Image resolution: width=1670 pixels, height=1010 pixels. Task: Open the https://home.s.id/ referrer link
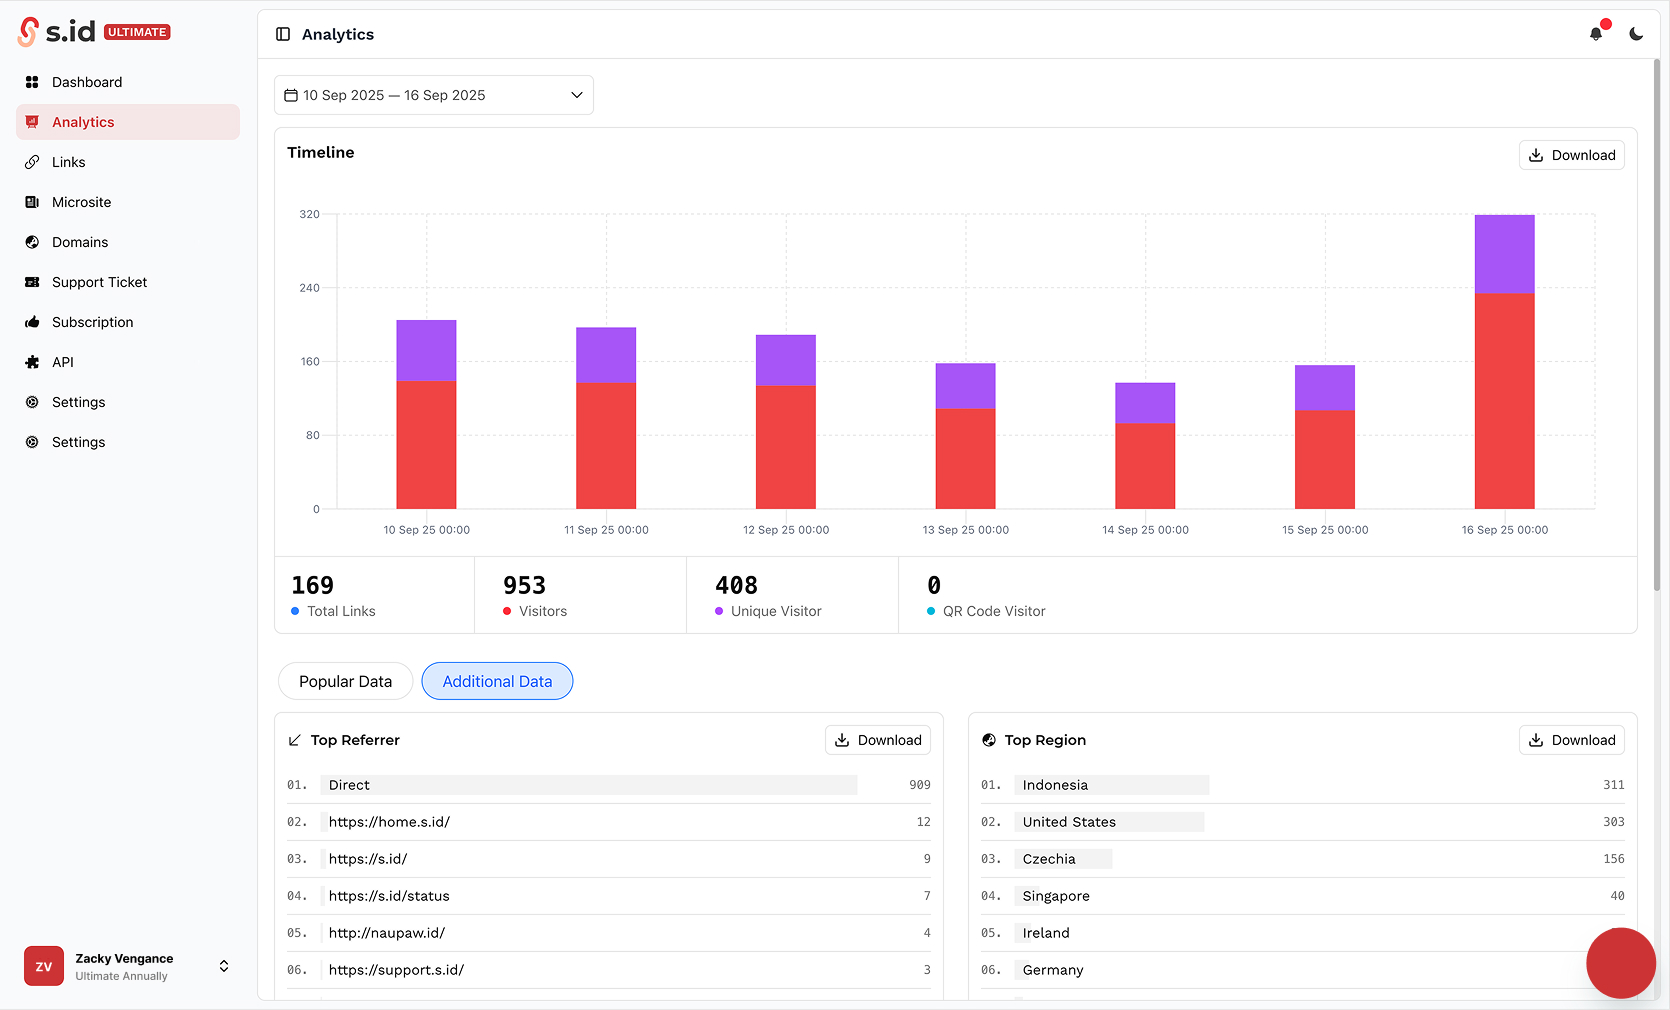389,821
